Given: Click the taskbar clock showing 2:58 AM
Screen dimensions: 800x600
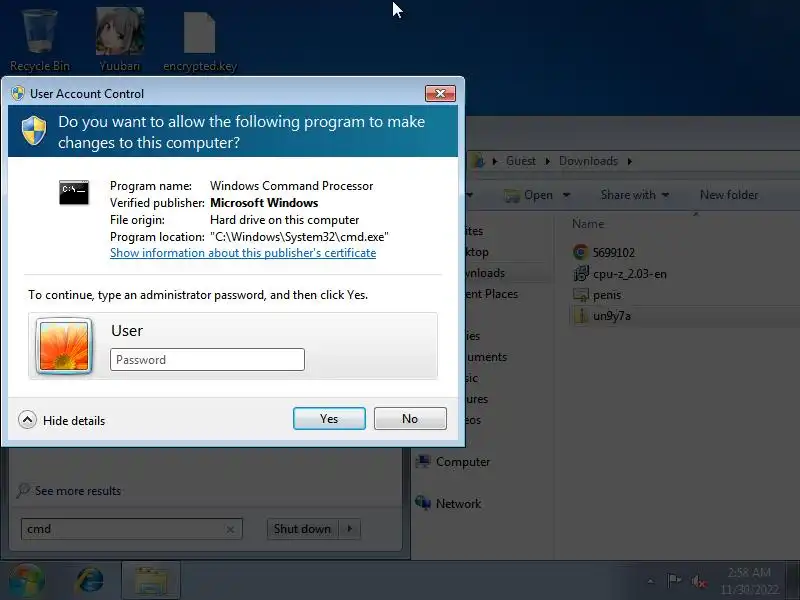Looking at the screenshot, I should pos(749,581).
